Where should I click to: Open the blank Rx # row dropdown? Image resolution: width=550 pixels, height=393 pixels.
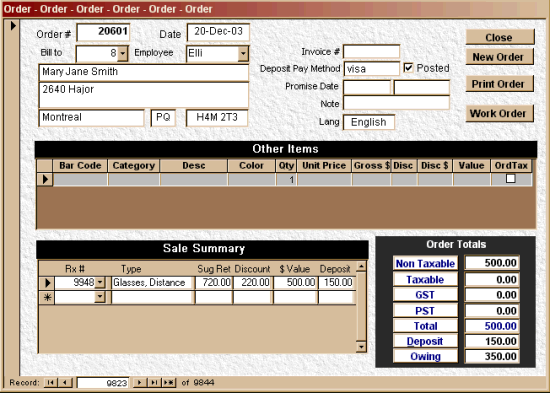tap(100, 297)
